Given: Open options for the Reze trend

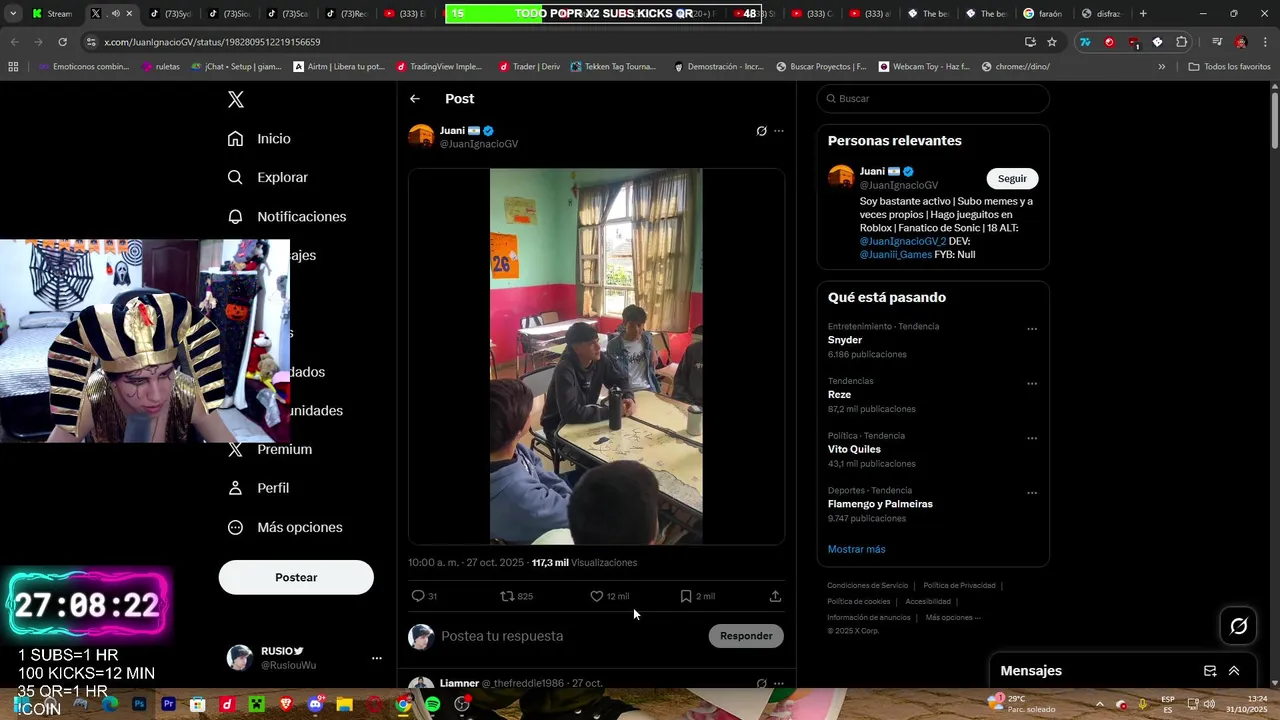Looking at the screenshot, I should 1032,384.
